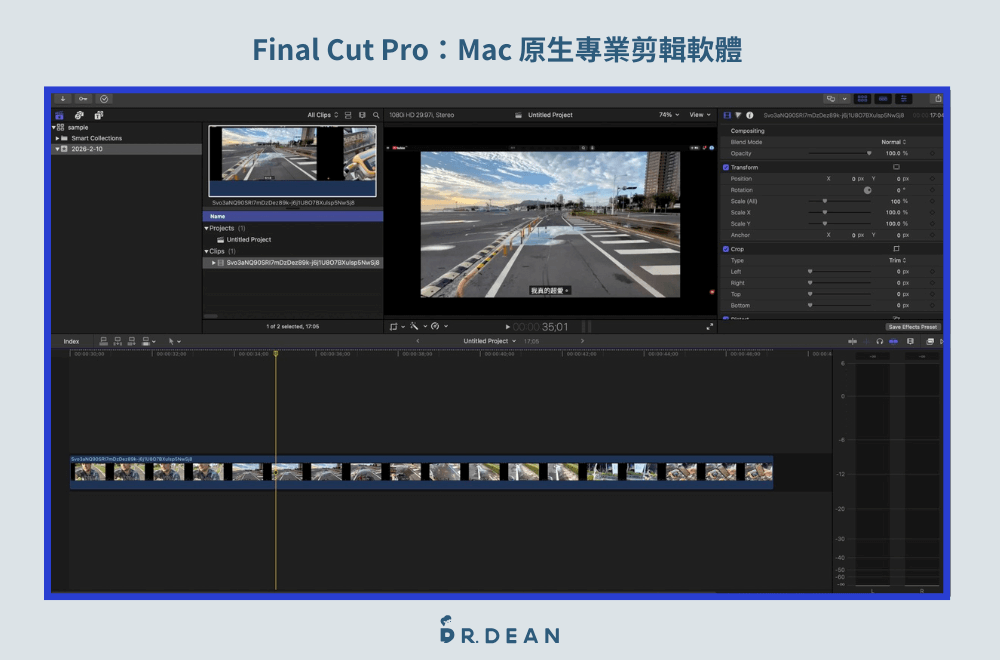This screenshot has height=660, width=1000.
Task: Click the browser filmstrip clip thumbnail
Action: 293,161
